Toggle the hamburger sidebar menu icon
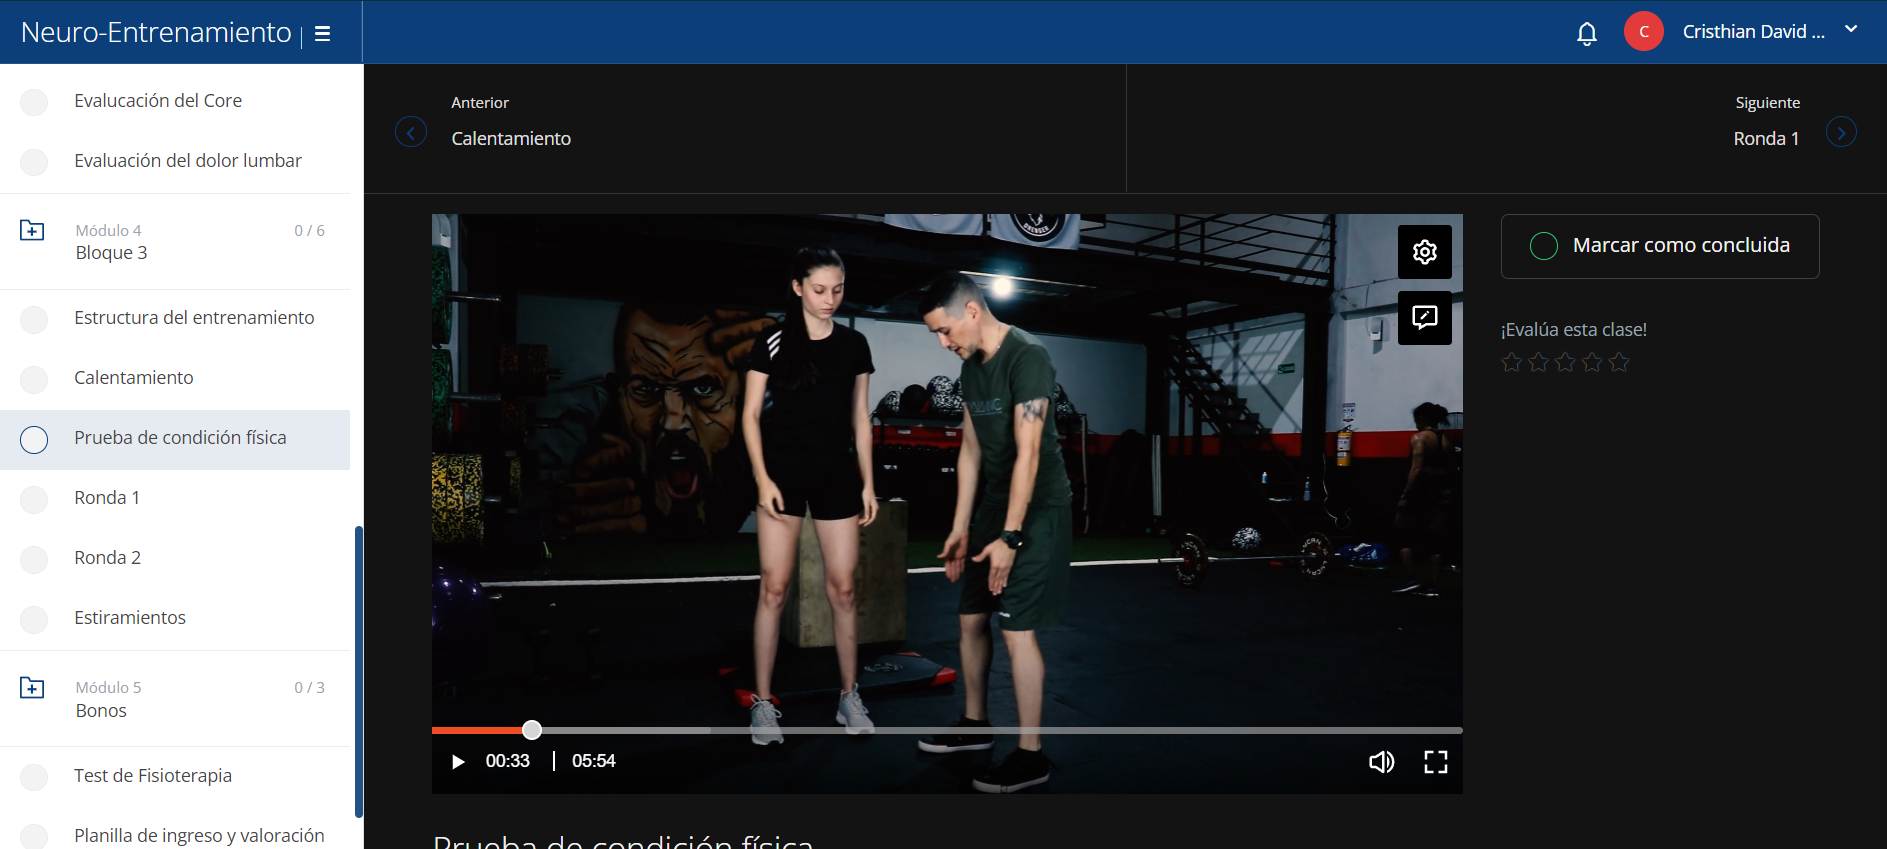 pyautogui.click(x=322, y=34)
